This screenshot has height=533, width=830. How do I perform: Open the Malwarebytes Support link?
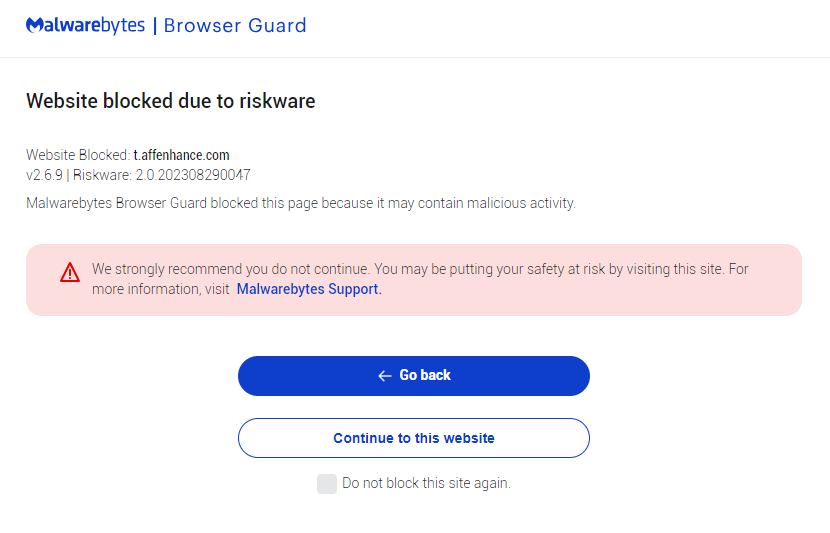[x=308, y=289]
